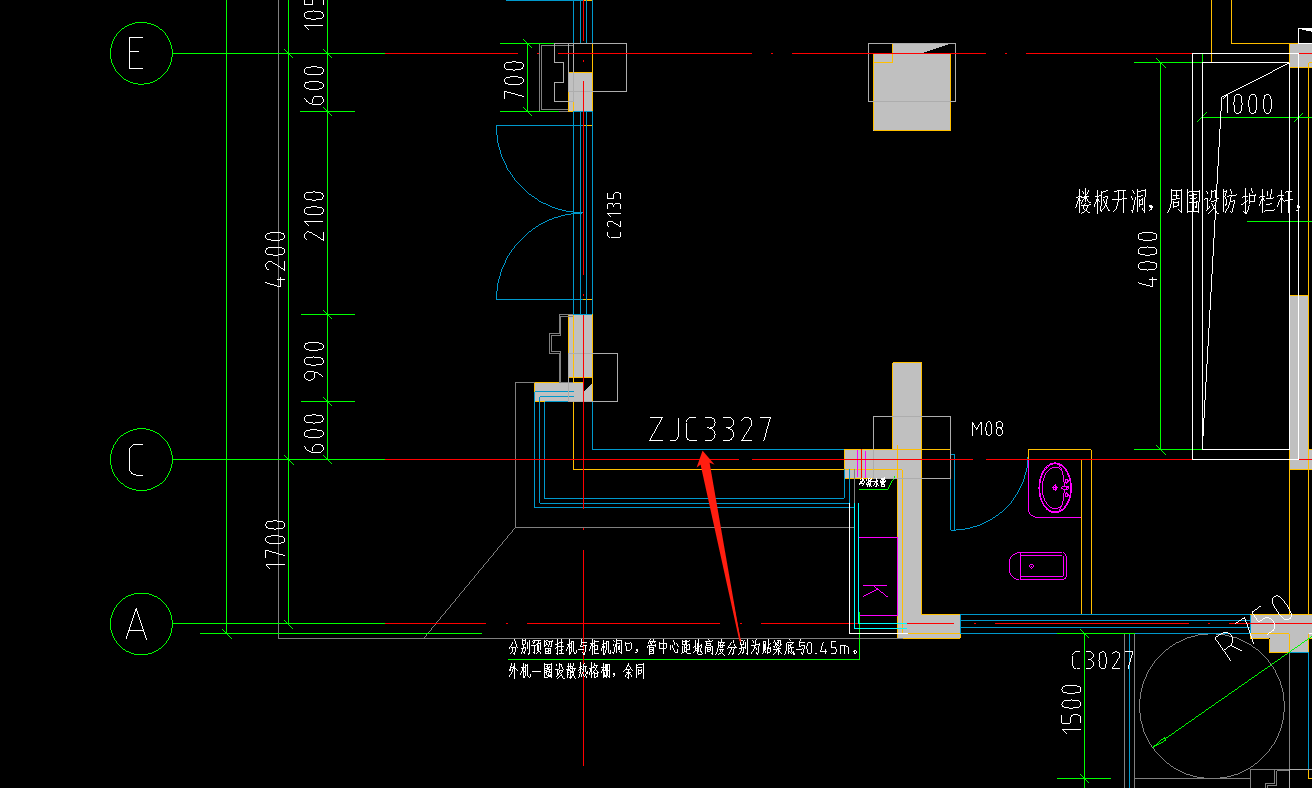The height and width of the screenshot is (788, 1312).
Task: Select the 1500 dimension text
Action: (1071, 708)
